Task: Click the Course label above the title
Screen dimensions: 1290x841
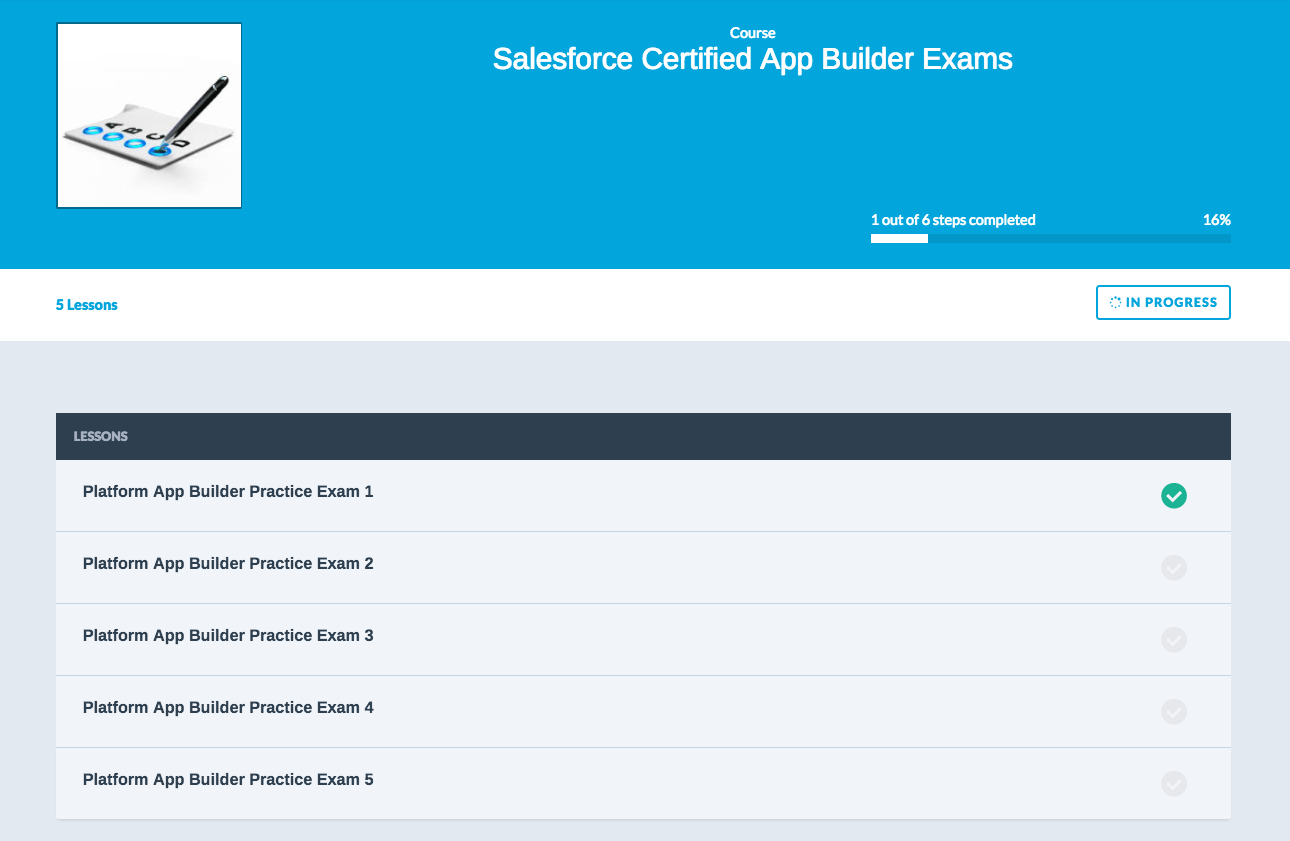Action: (752, 33)
